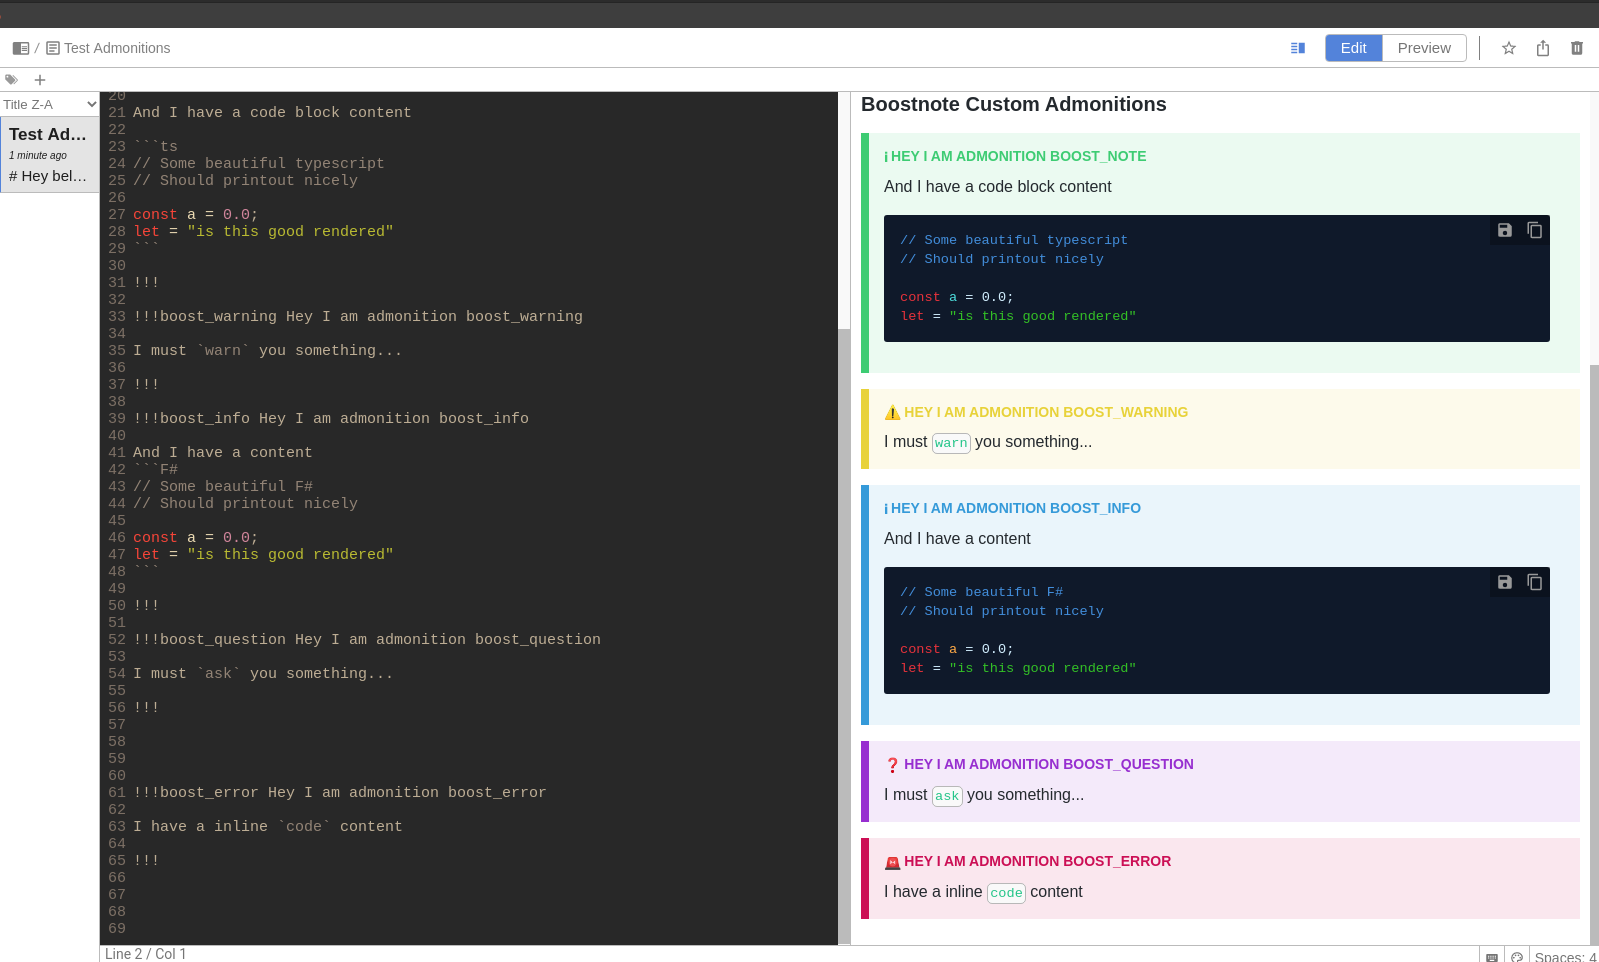Click editor line 63 'I have a inline code content'
This screenshot has height=962, width=1599.
(x=268, y=826)
